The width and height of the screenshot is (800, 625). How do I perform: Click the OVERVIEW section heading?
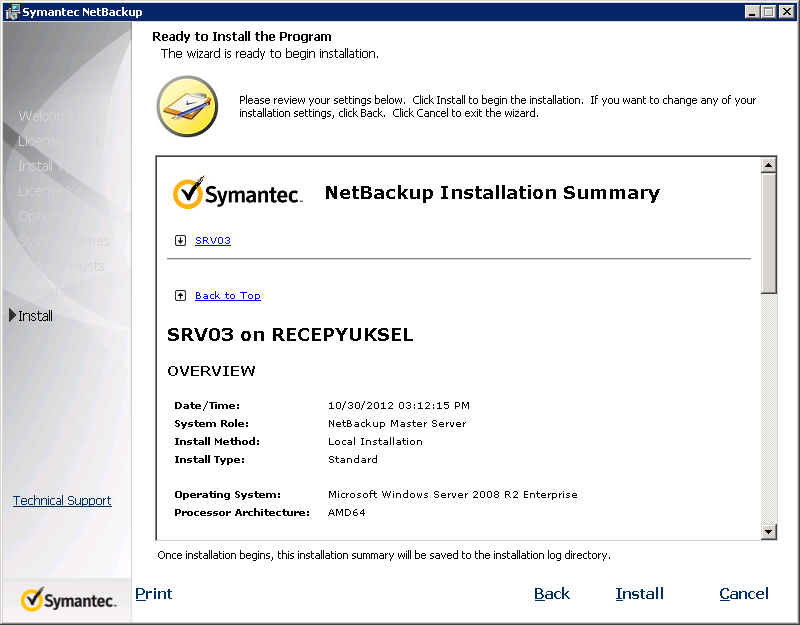point(211,371)
